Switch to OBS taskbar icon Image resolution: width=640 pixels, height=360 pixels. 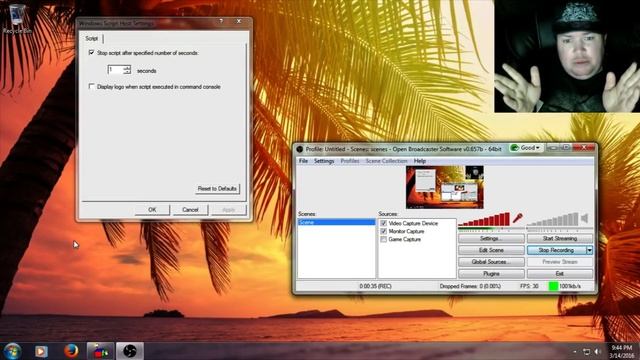(130, 351)
